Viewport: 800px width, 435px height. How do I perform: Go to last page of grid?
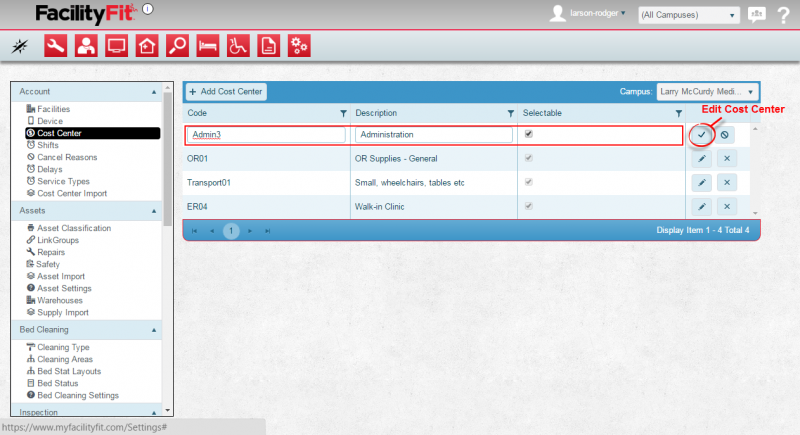[x=267, y=231]
